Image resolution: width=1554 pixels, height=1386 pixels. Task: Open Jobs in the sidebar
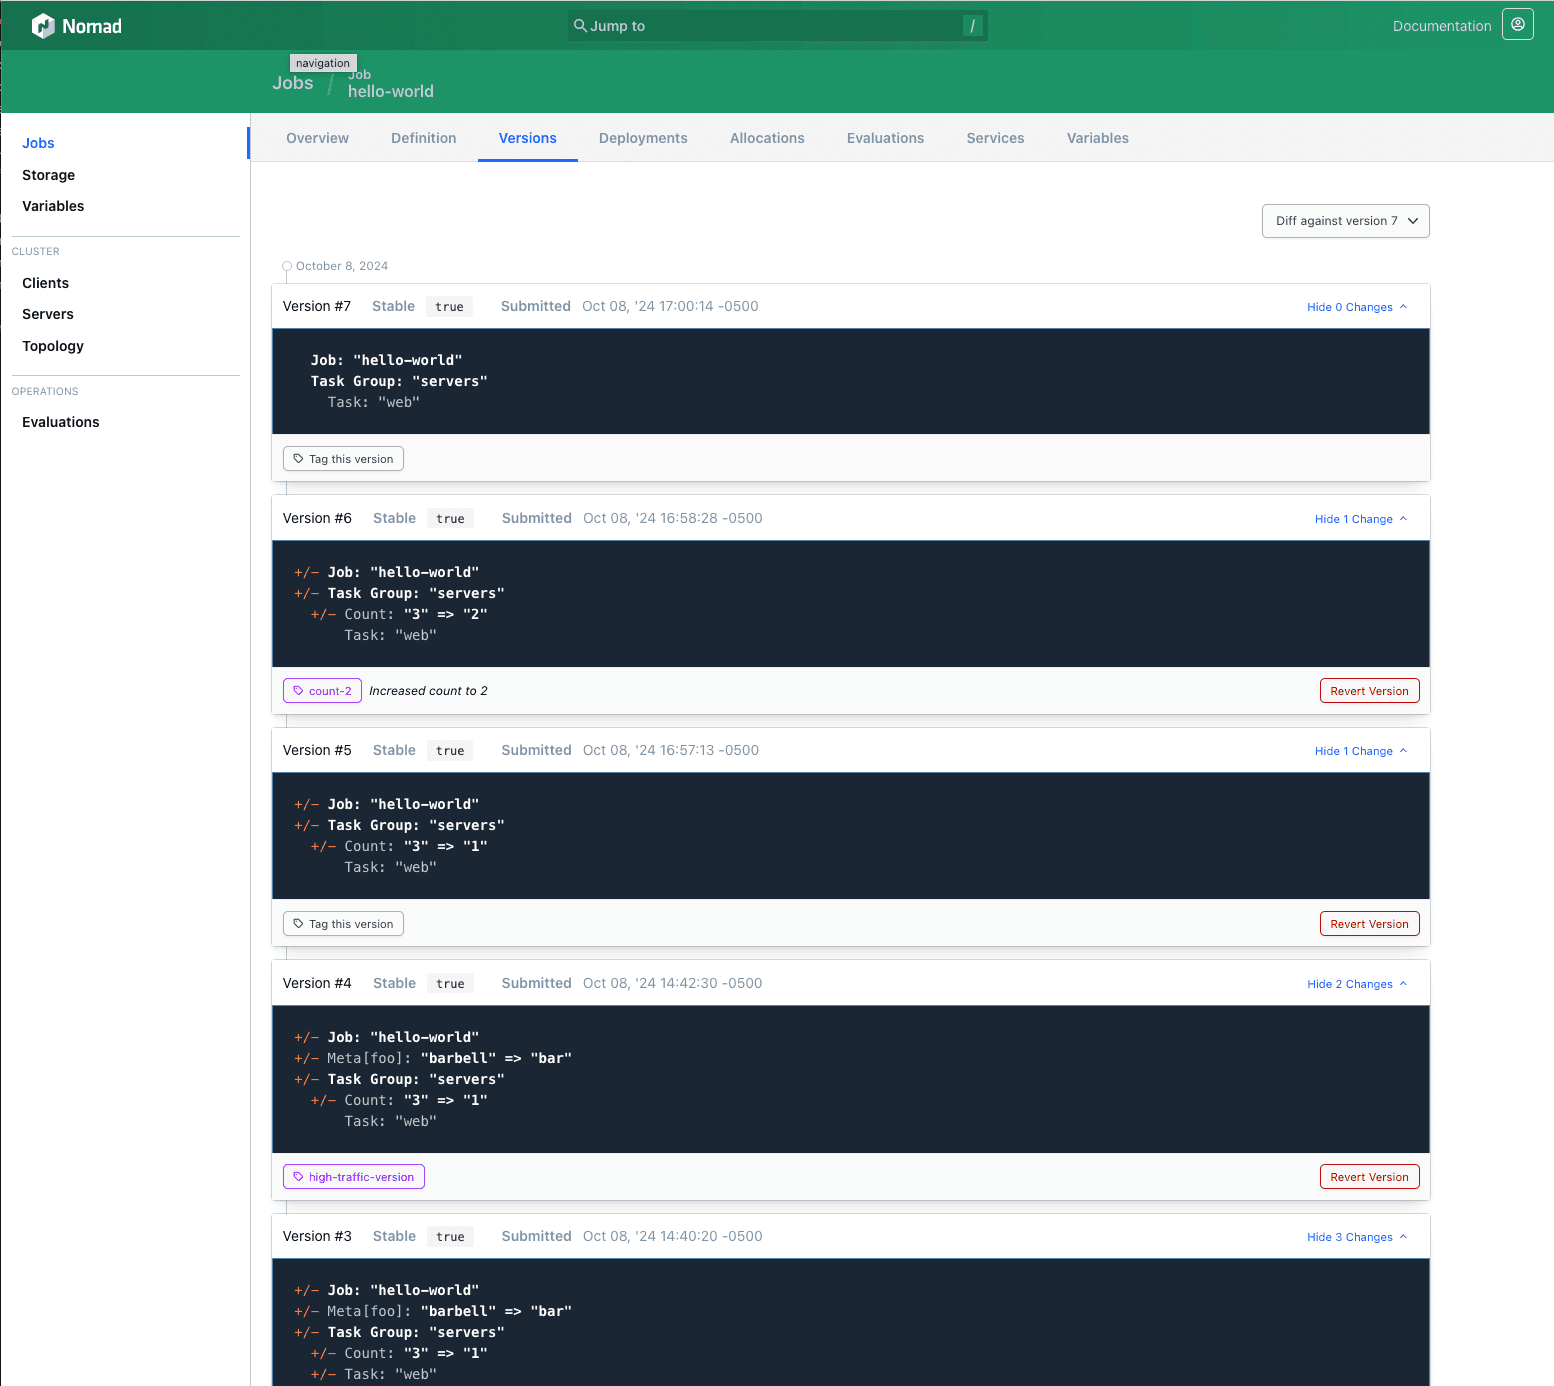(x=38, y=143)
